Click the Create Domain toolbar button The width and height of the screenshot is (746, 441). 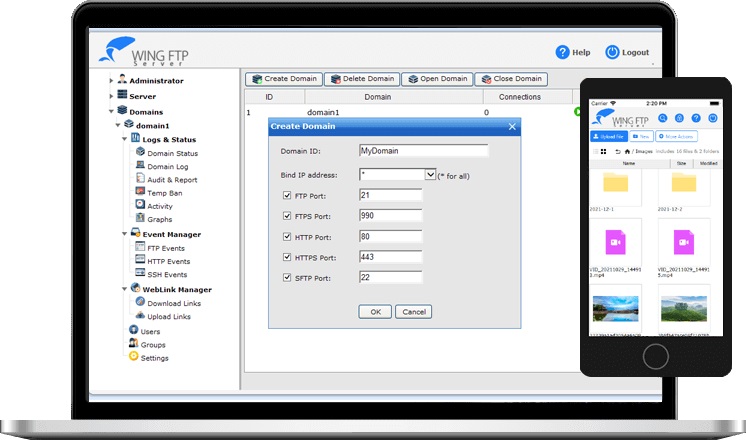click(x=284, y=79)
